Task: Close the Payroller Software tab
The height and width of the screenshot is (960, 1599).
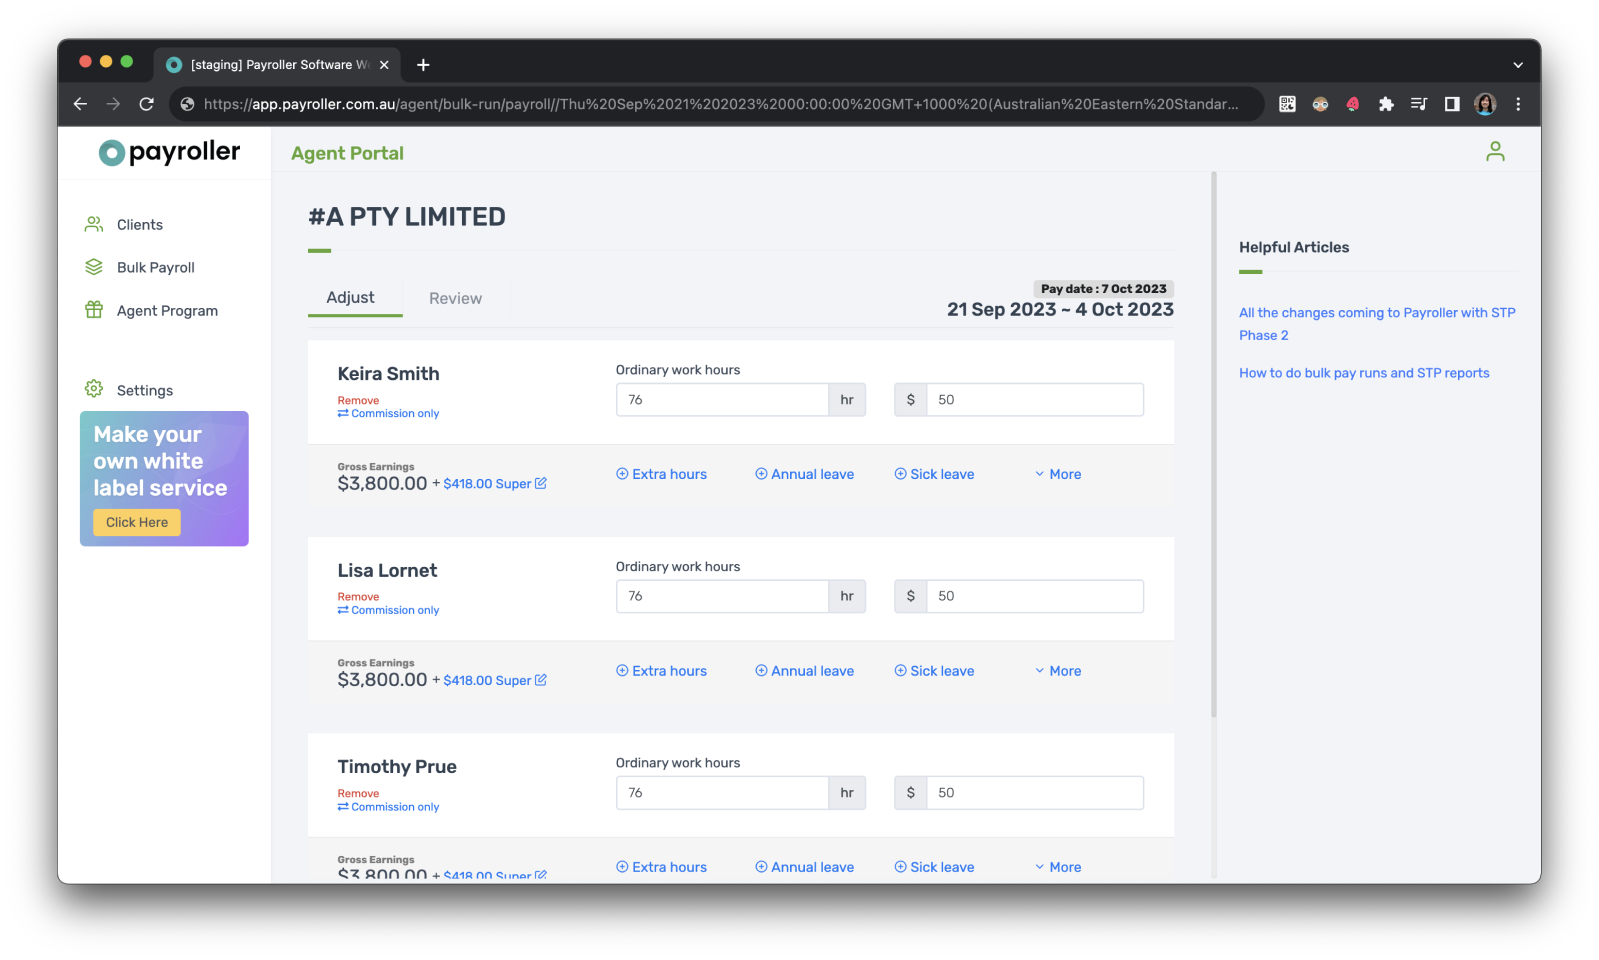Action: pos(384,65)
